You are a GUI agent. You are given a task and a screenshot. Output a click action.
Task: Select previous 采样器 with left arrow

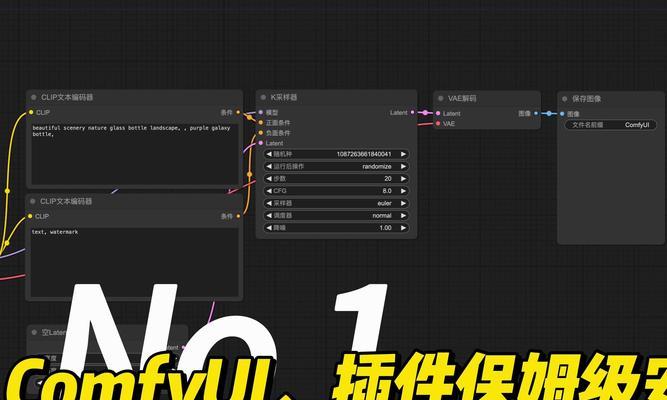click(x=269, y=203)
